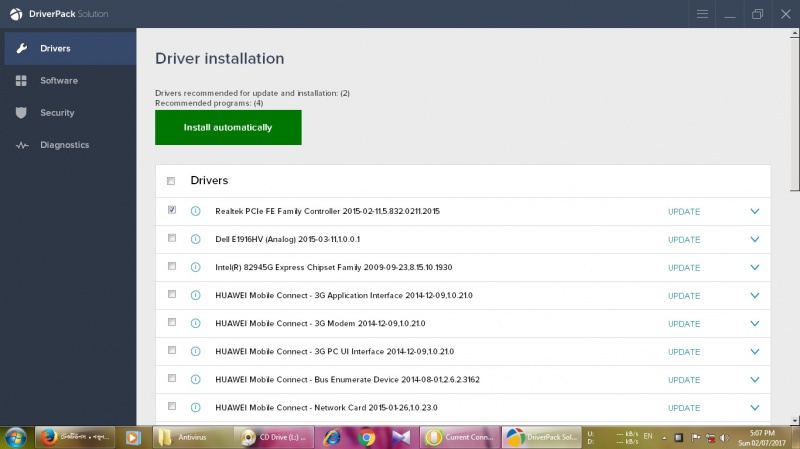
Task: Expand HUAWEI Network Card details chevron
Action: (x=755, y=408)
